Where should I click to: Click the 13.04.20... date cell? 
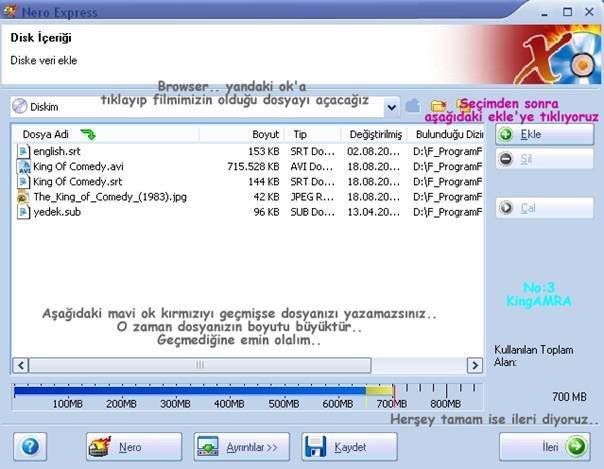(x=373, y=212)
